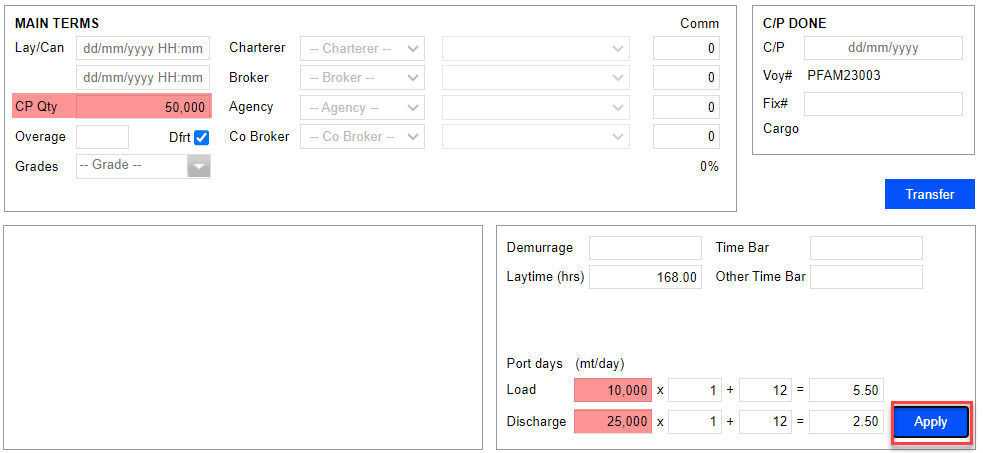Expand the Grades dropdown arrow
The image size is (983, 453).
[199, 167]
